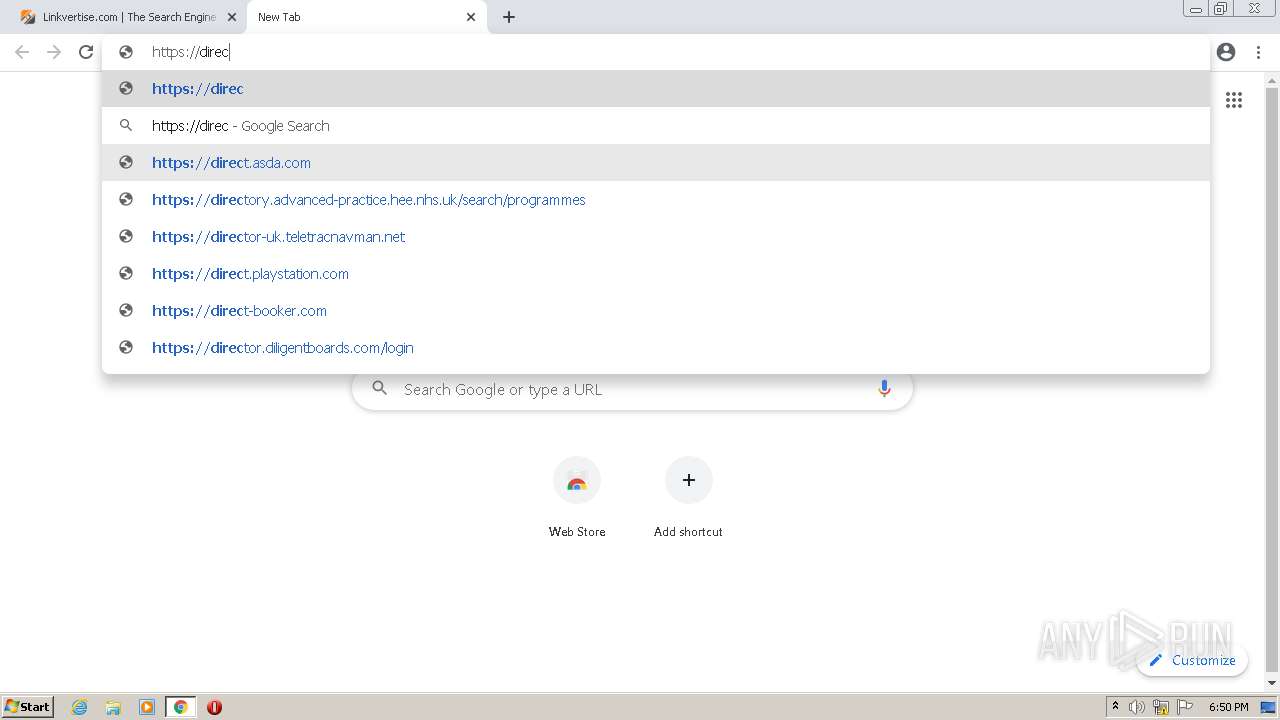Show hidden system tray icons
Screen dimensions: 1280x720
(x=1115, y=707)
